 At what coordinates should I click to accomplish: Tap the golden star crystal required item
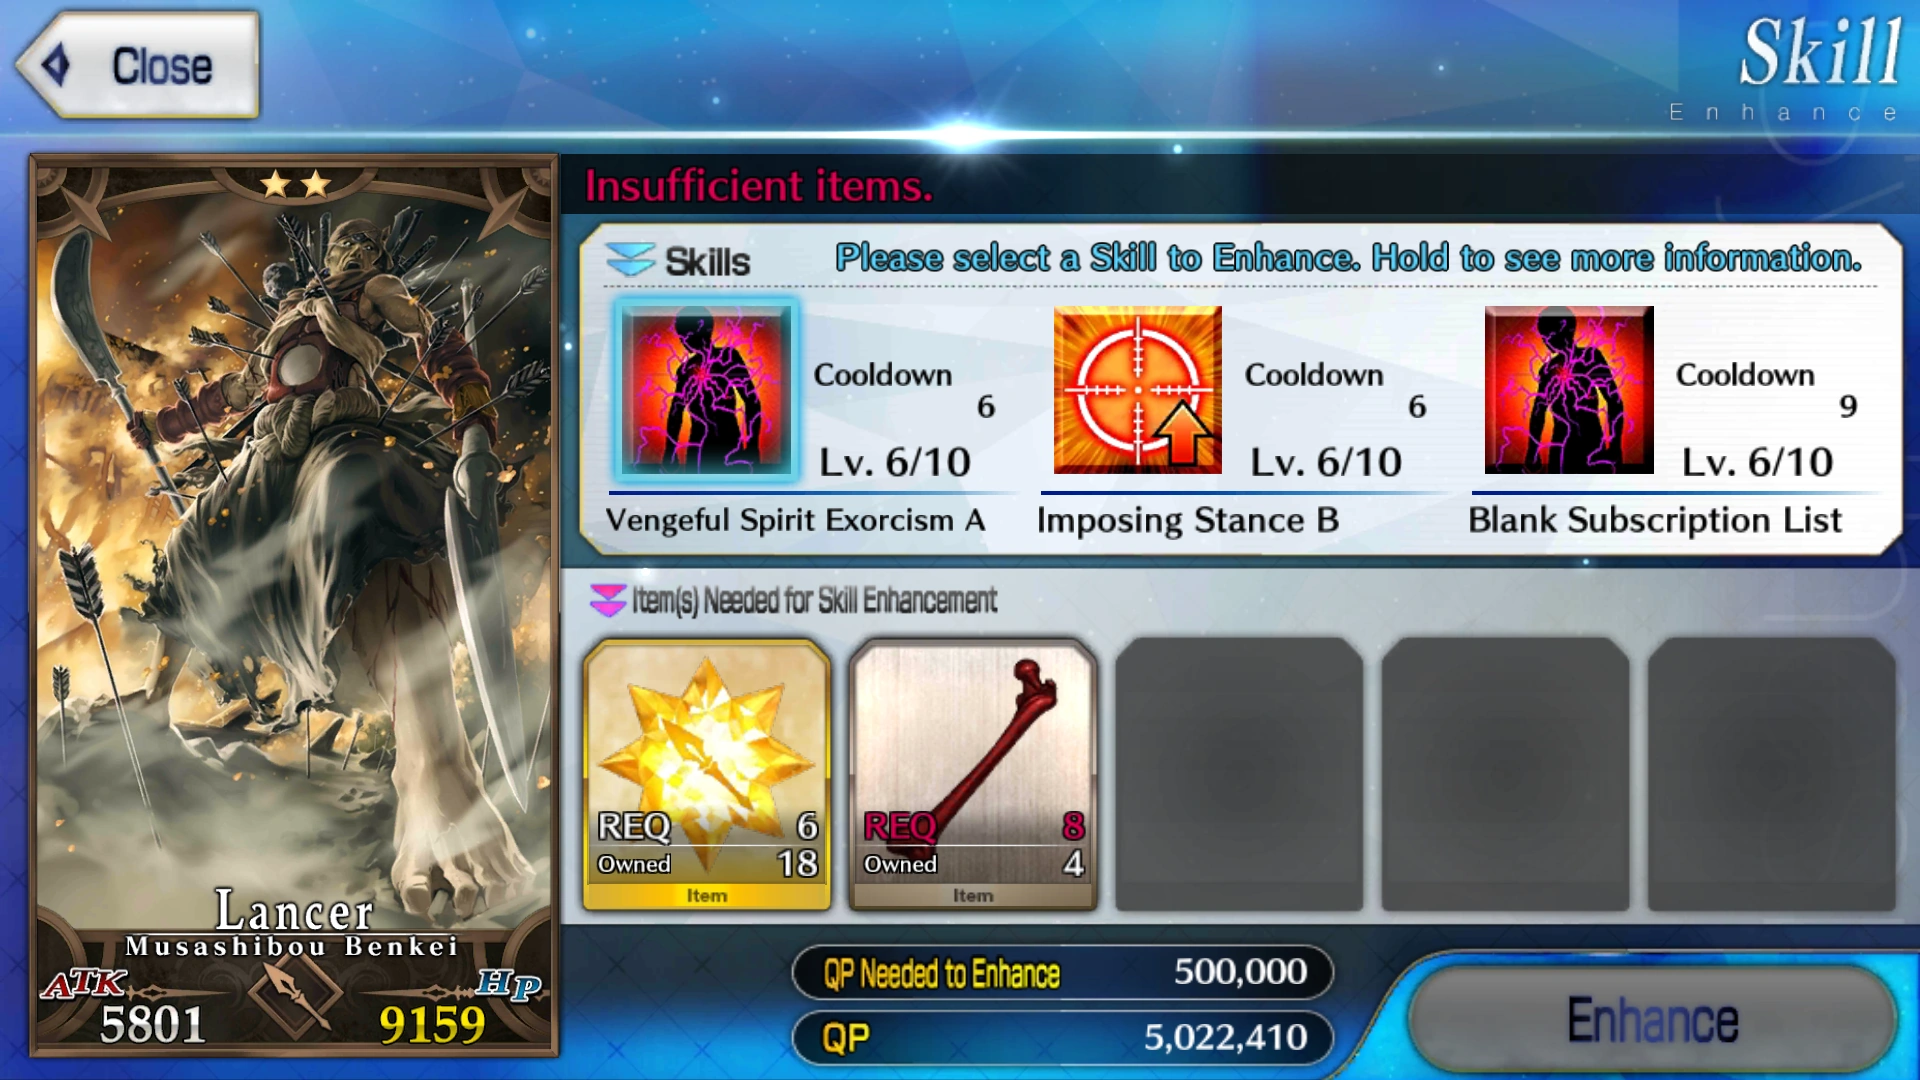(x=707, y=775)
